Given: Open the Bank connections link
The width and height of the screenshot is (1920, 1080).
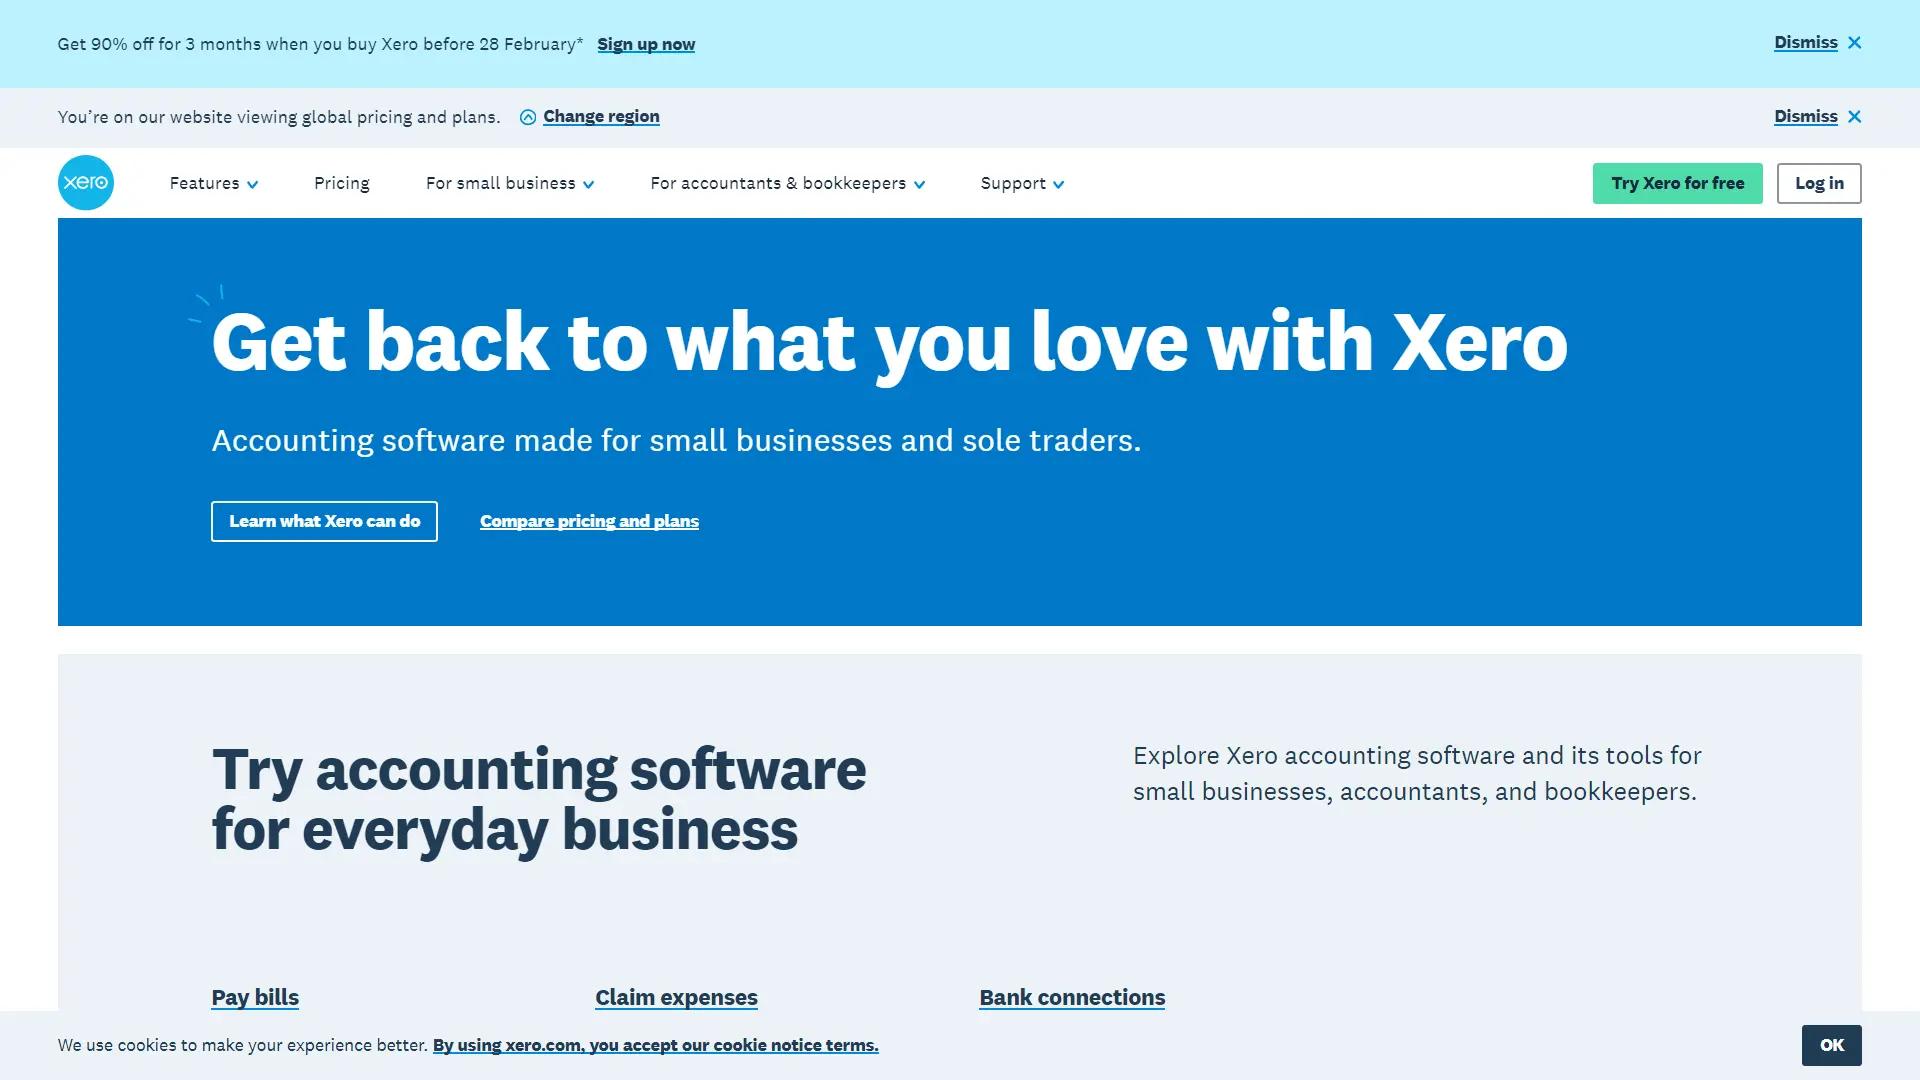Looking at the screenshot, I should point(1072,997).
